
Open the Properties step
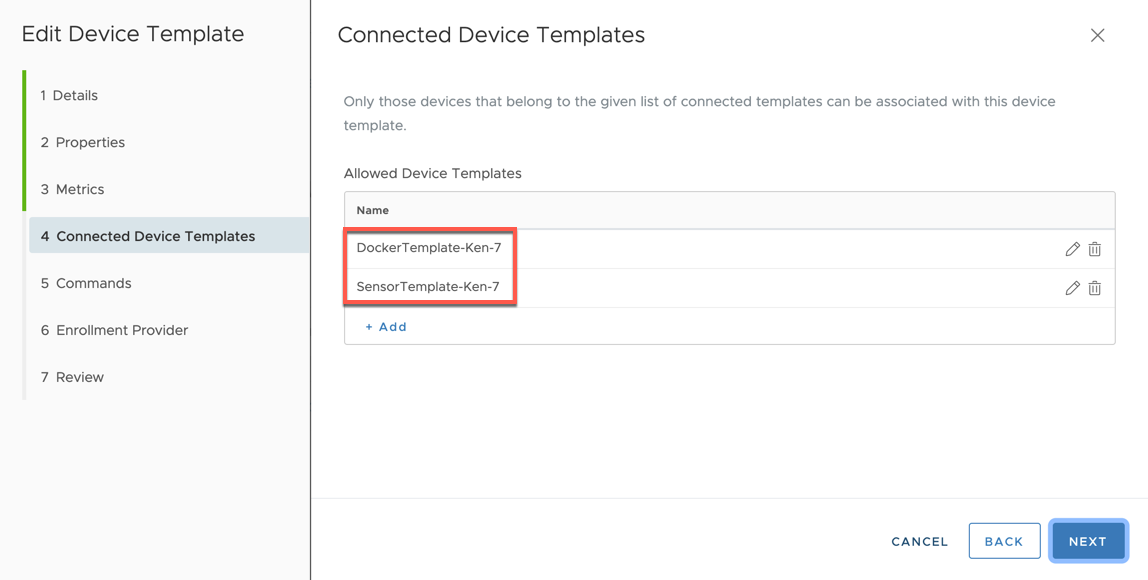coord(83,143)
